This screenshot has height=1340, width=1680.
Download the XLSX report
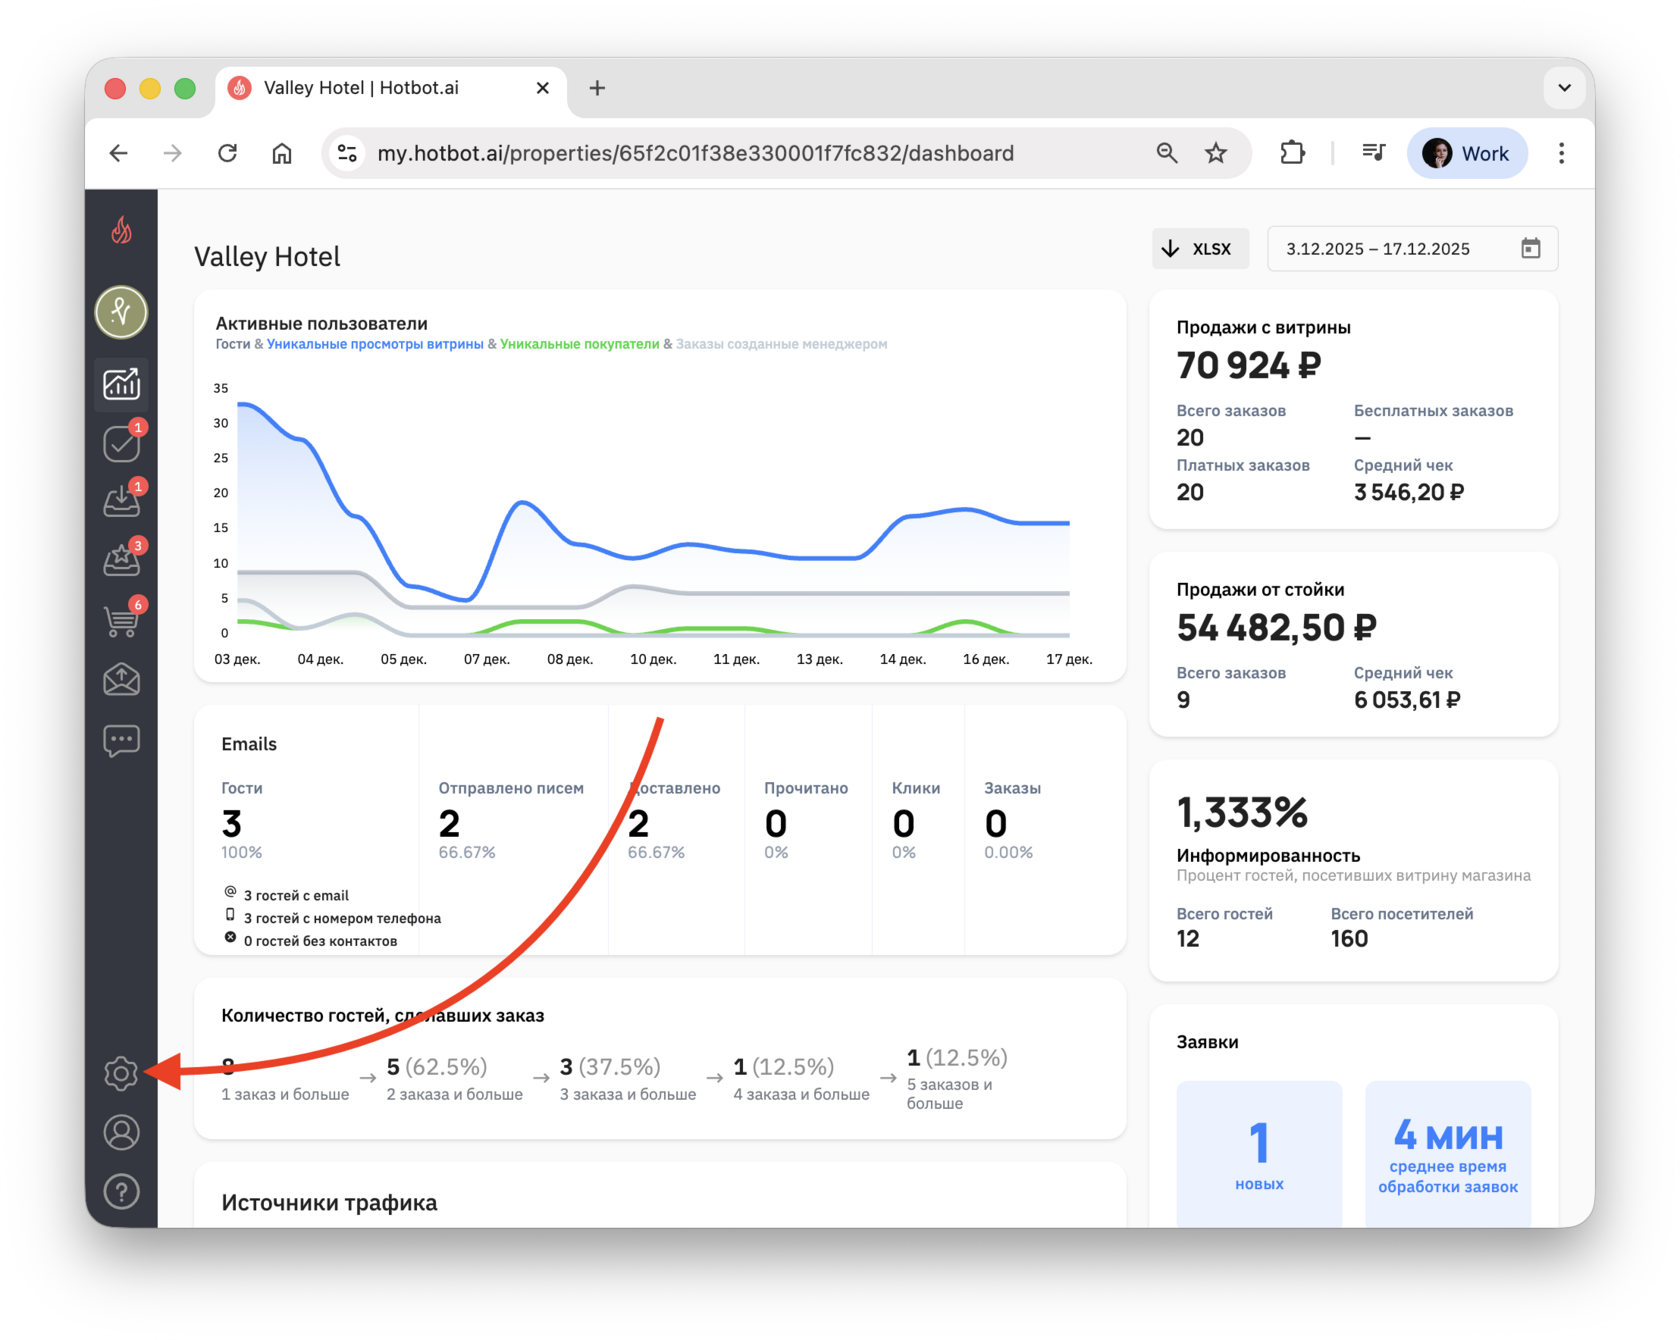(1200, 249)
